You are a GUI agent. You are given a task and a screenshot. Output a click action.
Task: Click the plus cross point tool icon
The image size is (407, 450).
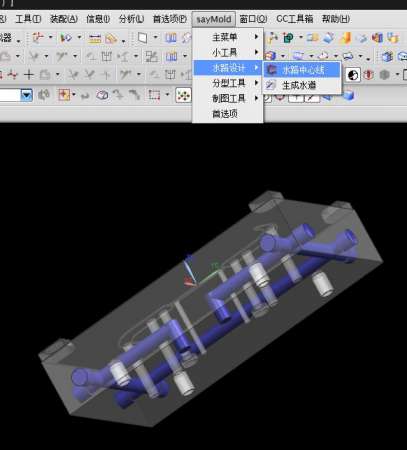pyautogui.click(x=29, y=75)
